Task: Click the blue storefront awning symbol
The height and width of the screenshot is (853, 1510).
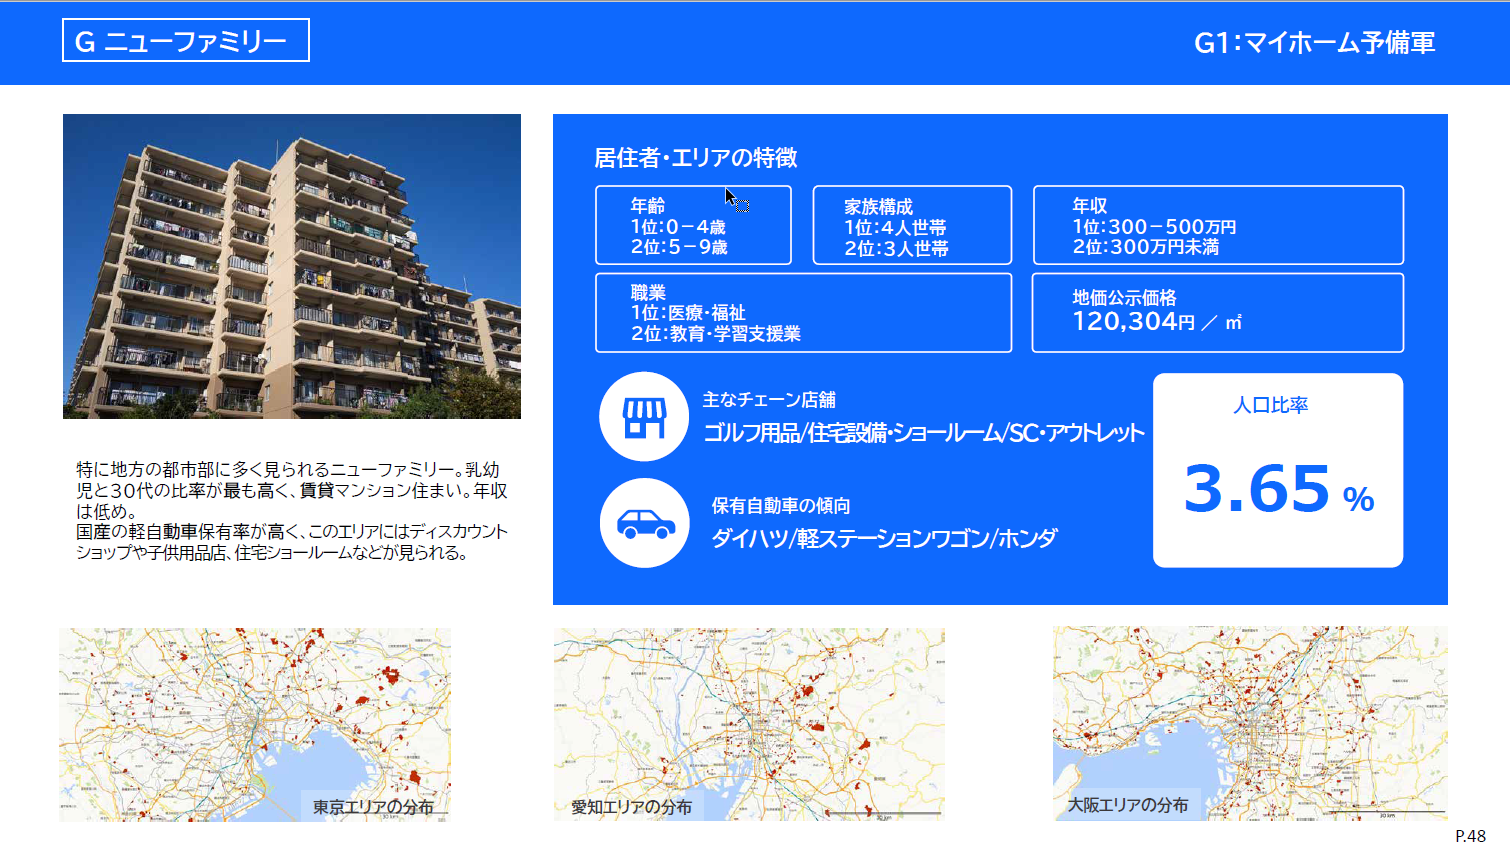Action: pyautogui.click(x=644, y=410)
